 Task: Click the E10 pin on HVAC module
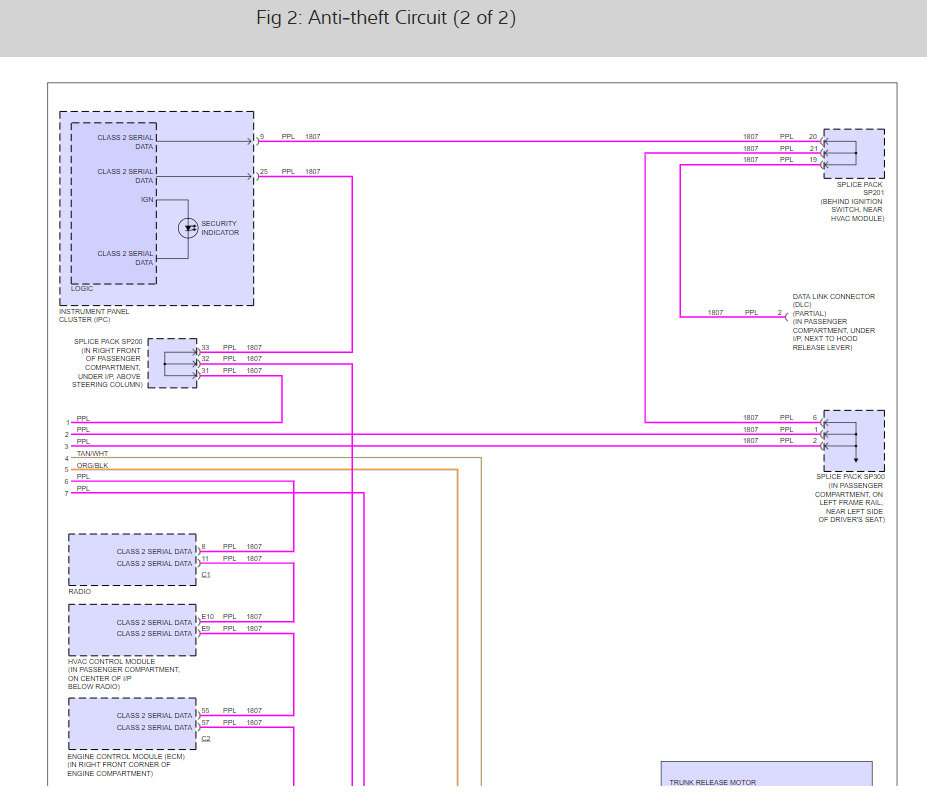pos(207,617)
